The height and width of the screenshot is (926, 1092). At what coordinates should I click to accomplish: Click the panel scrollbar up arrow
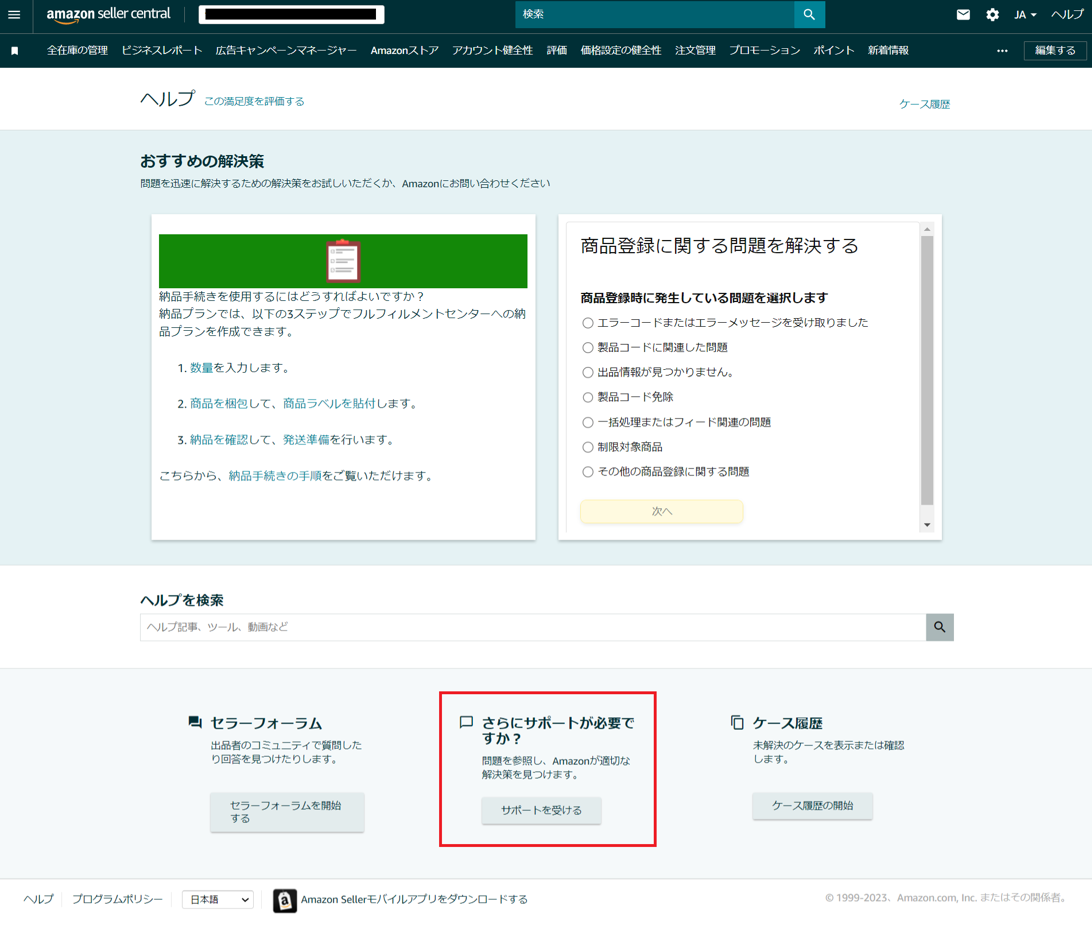(927, 229)
